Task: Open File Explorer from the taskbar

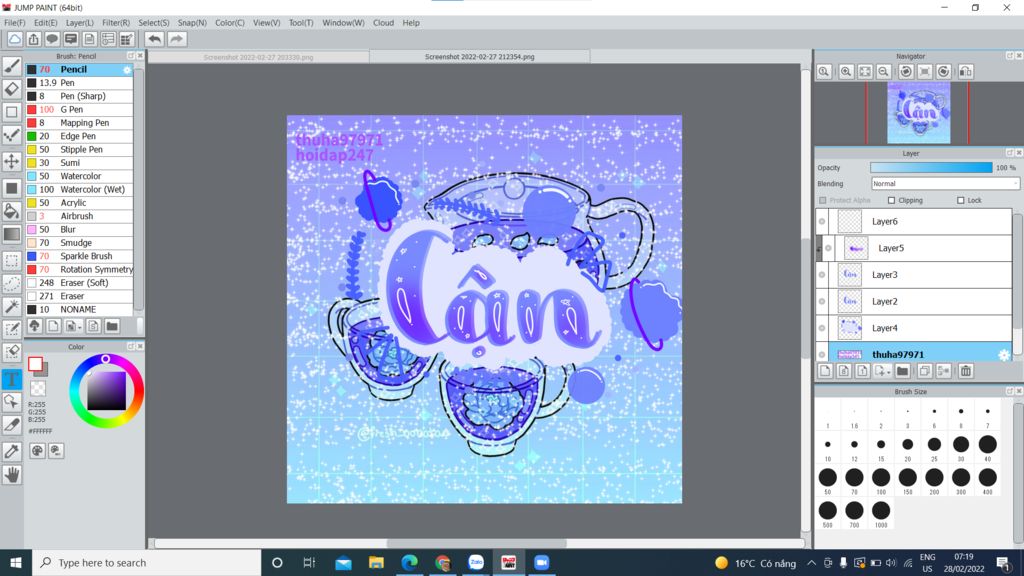Action: pyautogui.click(x=376, y=562)
